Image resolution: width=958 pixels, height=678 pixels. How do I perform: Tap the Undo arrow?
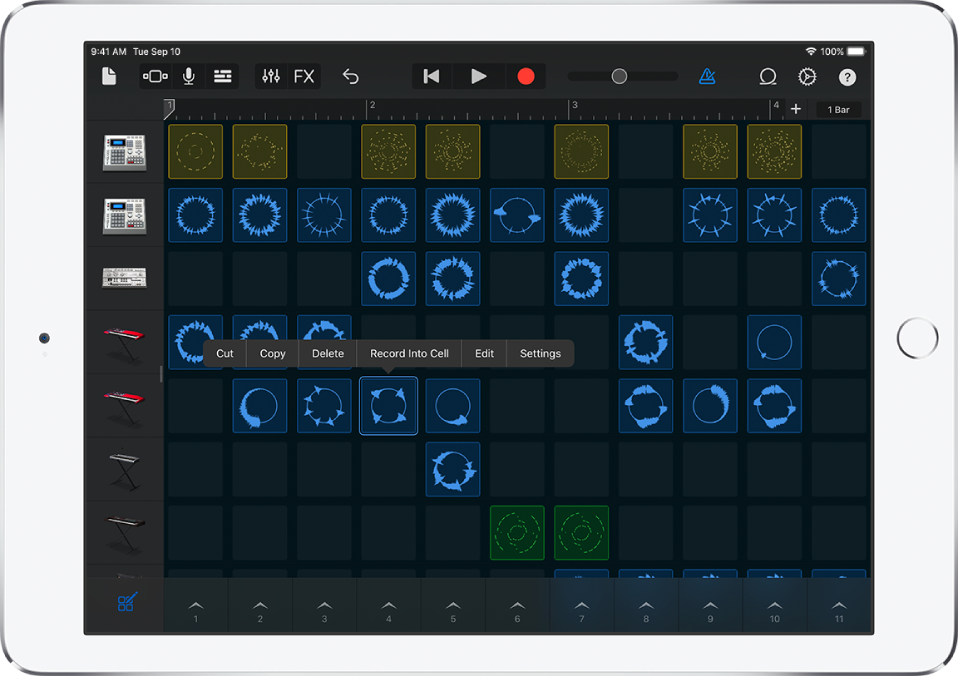point(351,76)
